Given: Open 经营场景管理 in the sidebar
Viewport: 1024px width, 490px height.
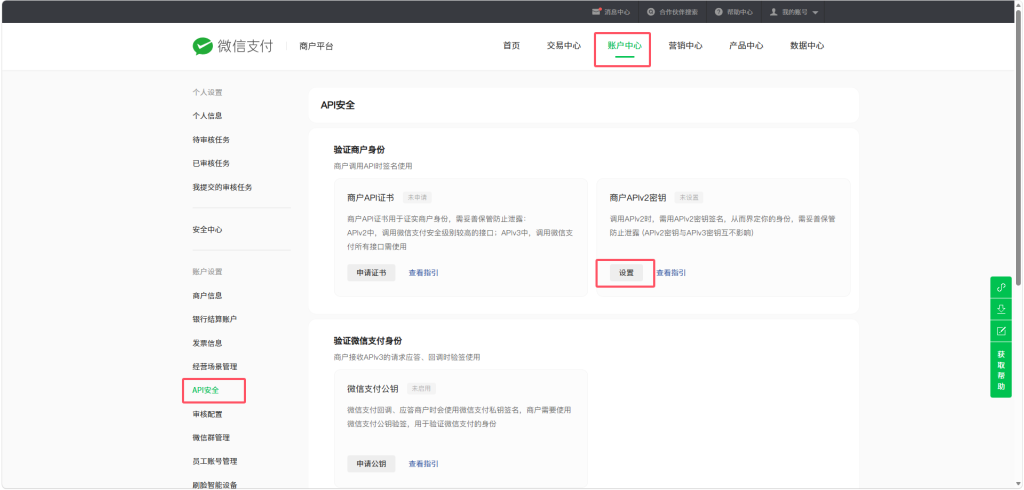Looking at the screenshot, I should click(214, 367).
